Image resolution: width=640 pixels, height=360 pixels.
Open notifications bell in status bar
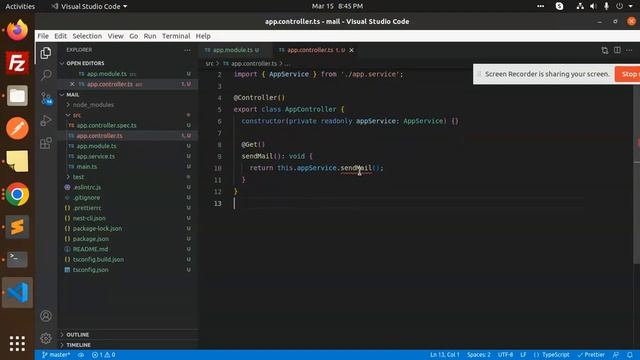(x=630, y=355)
